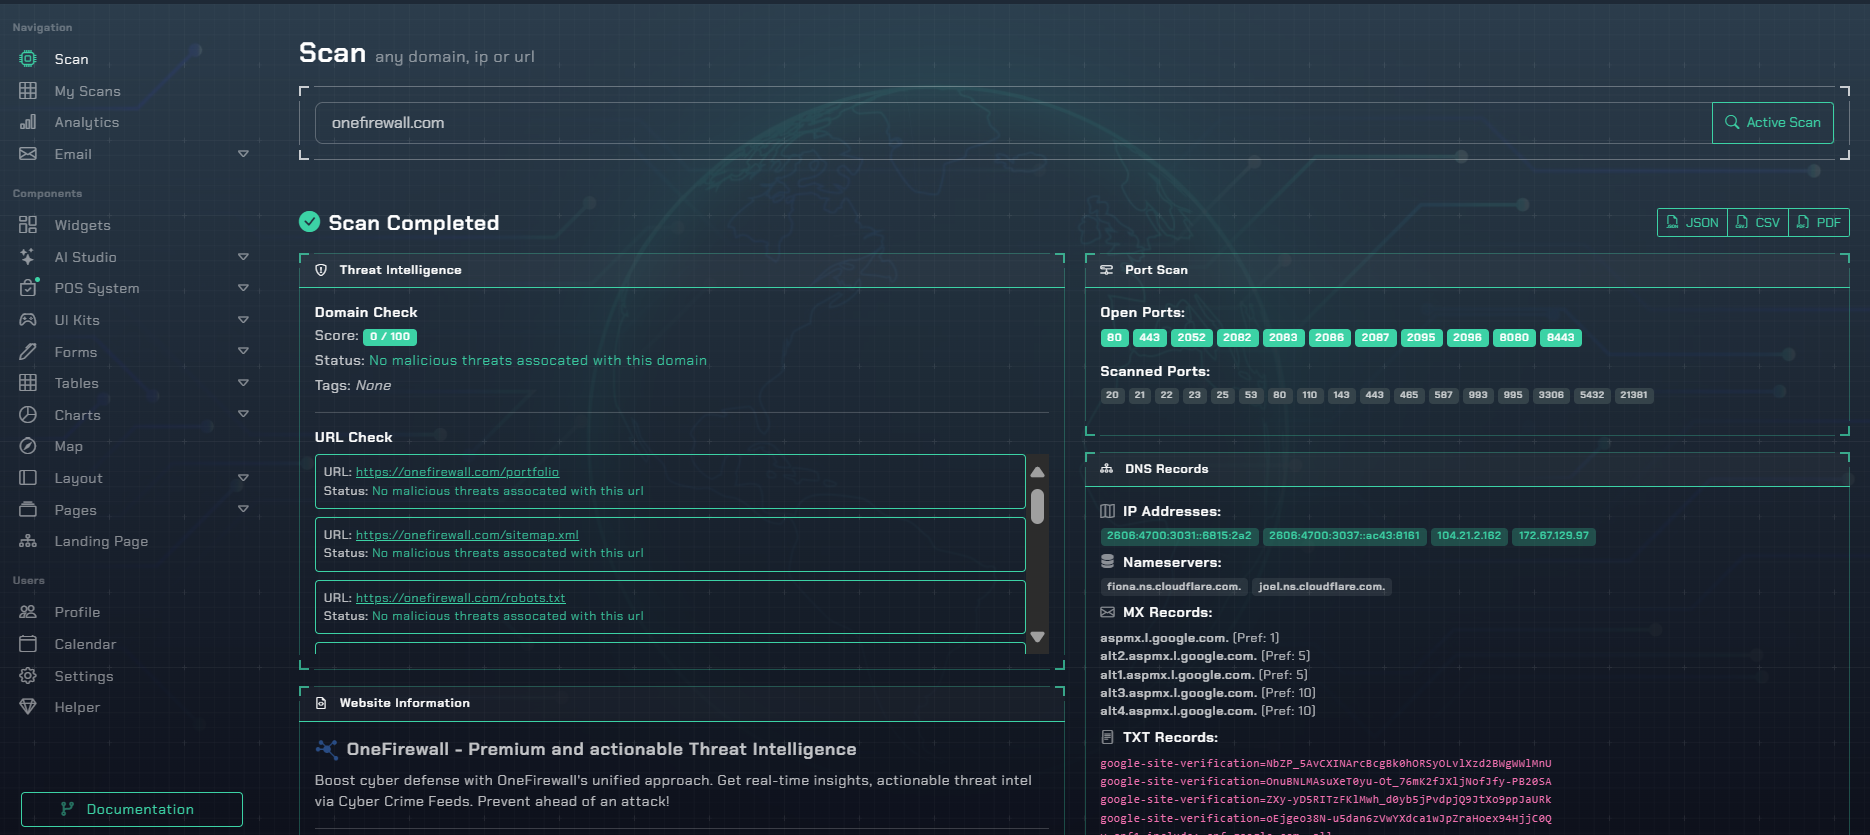
Task: Open onefirewall.com/robots.txt link
Action: [460, 598]
